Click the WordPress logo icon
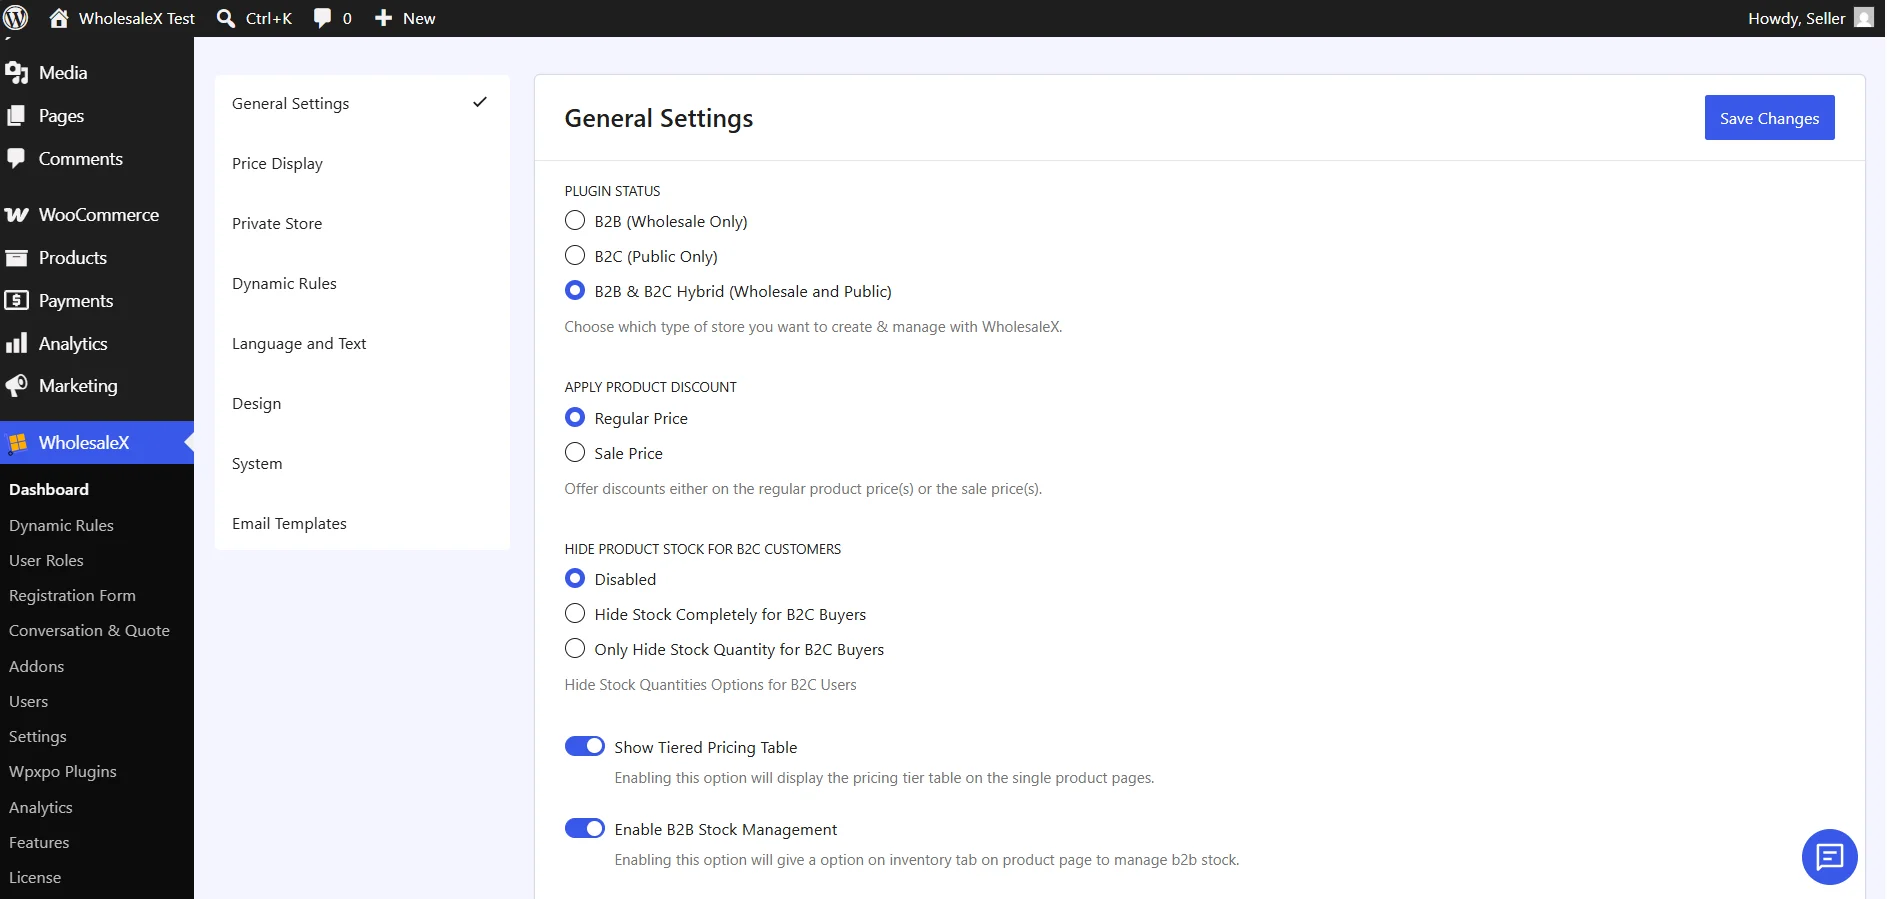The width and height of the screenshot is (1887, 899). pyautogui.click(x=16, y=18)
